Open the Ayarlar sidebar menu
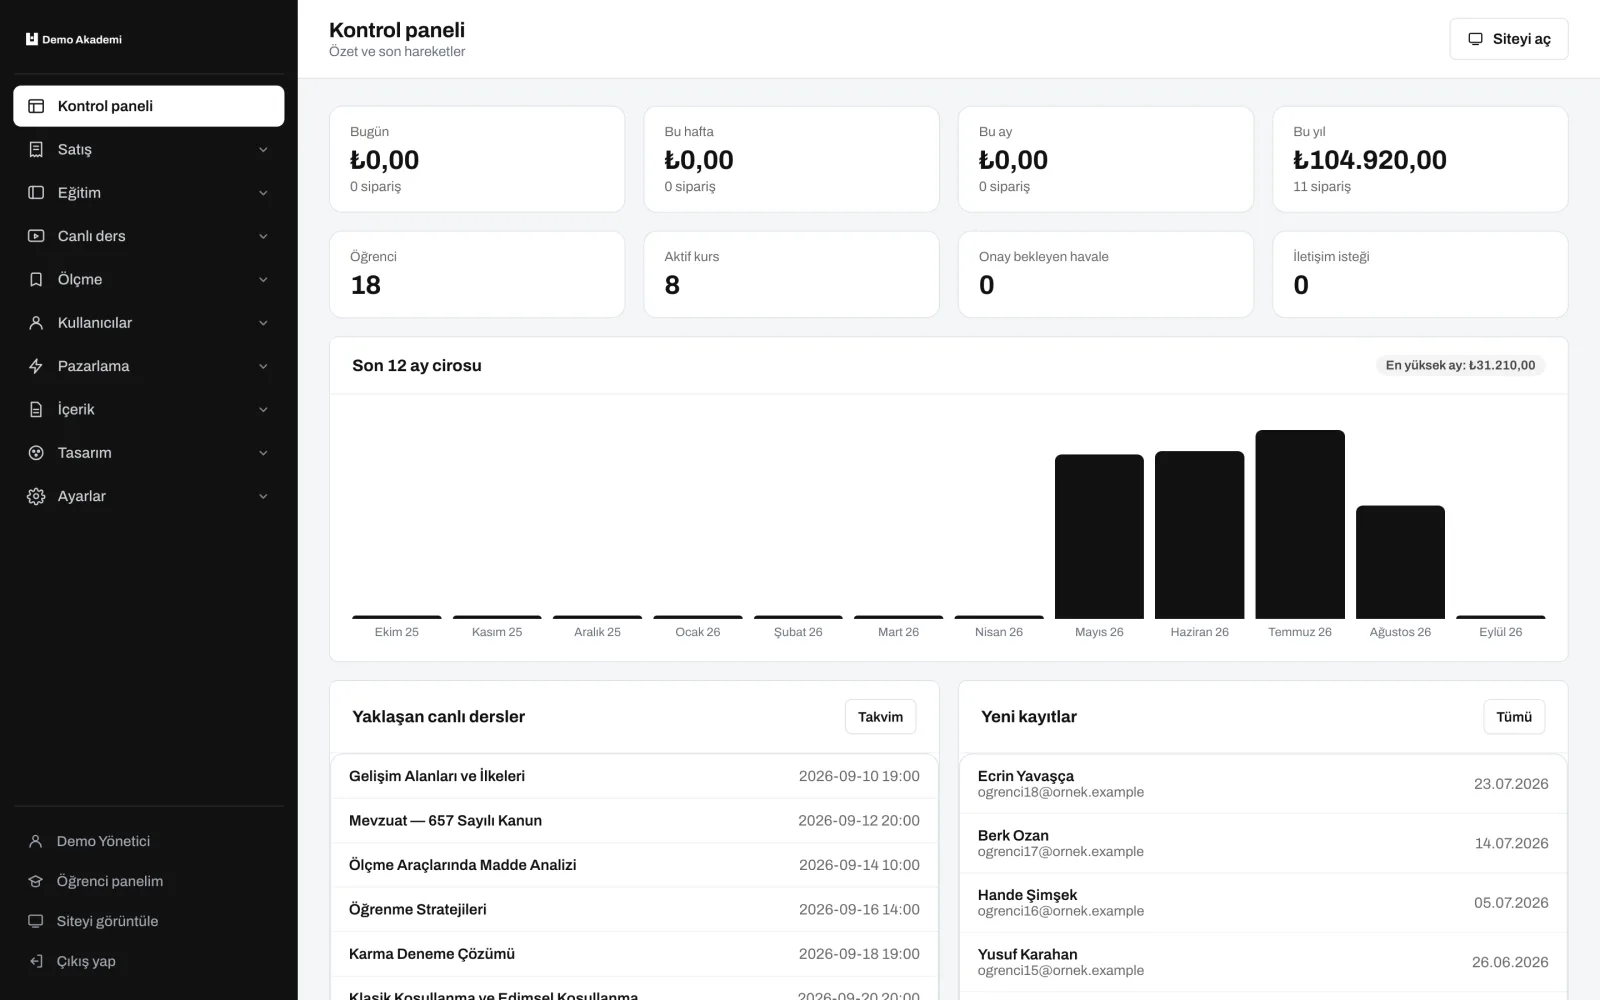This screenshot has width=1600, height=1000. pos(149,496)
